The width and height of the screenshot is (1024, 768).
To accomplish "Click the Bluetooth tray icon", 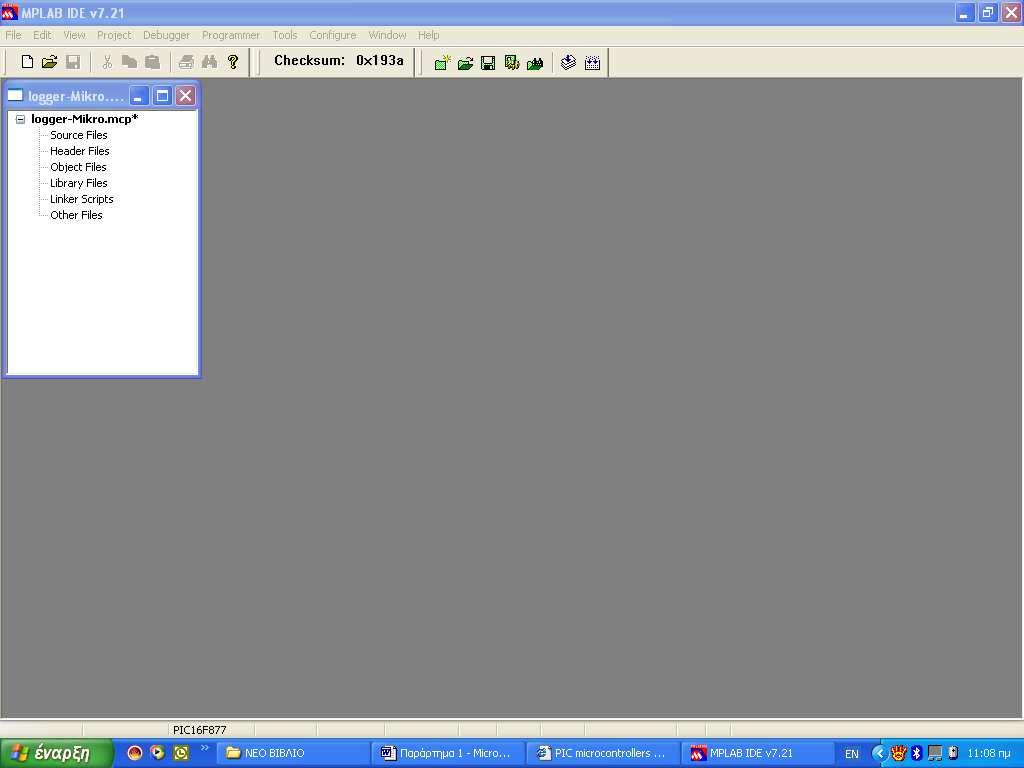I will 916,754.
